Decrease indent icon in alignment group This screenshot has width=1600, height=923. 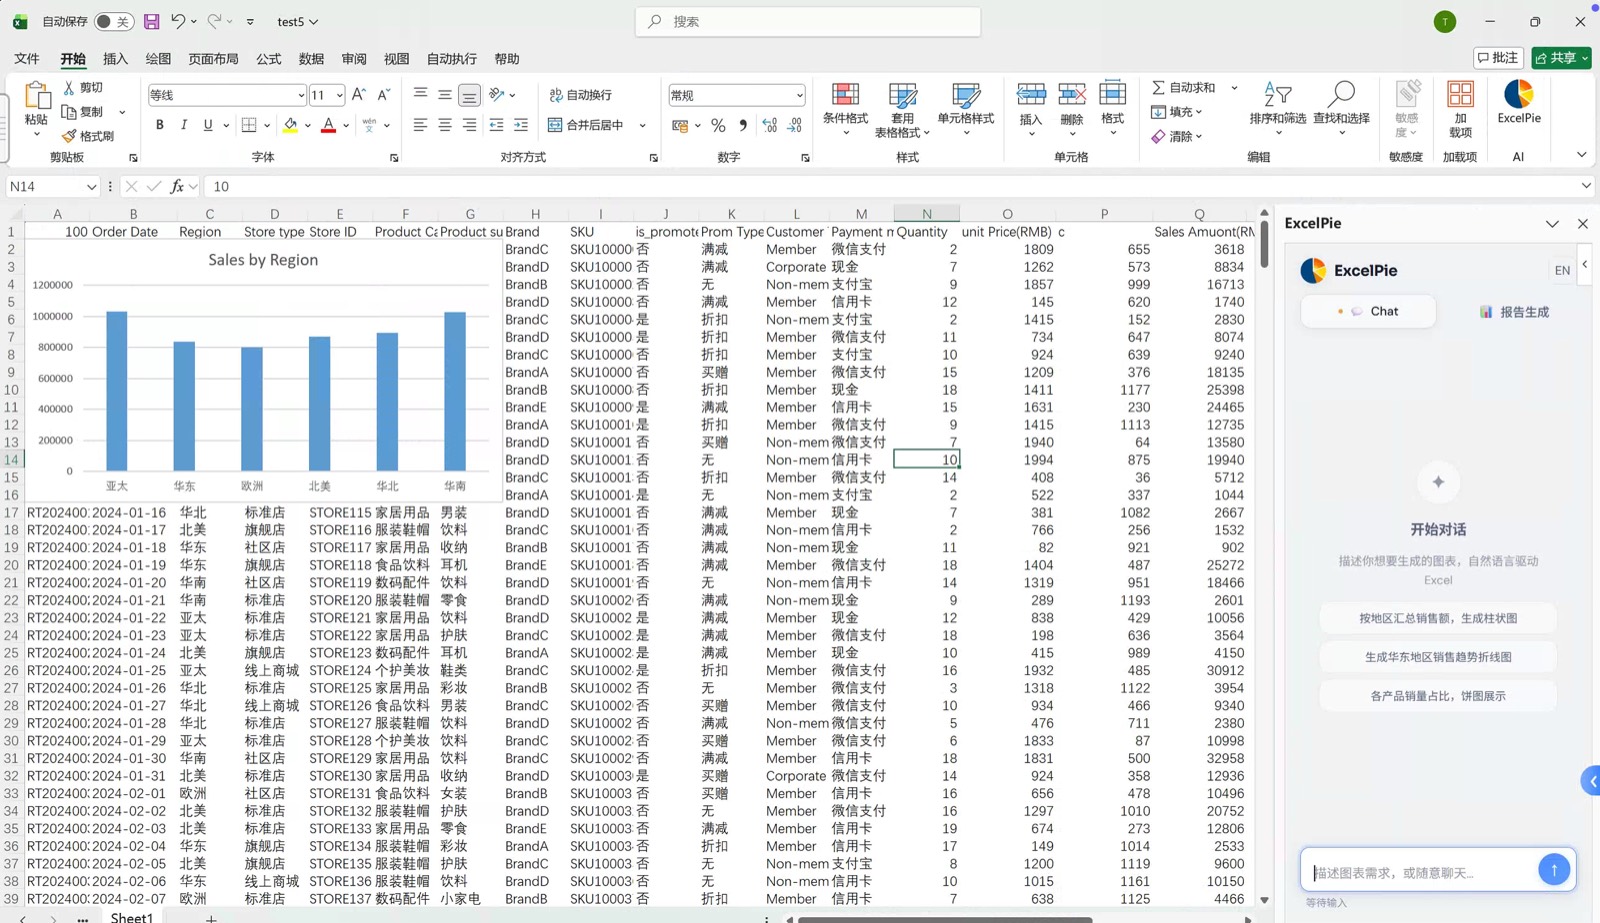tap(496, 125)
